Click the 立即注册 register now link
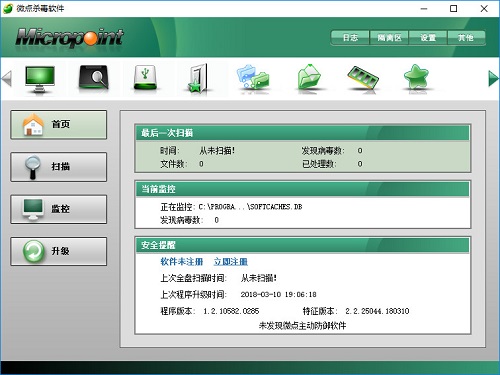The height and width of the screenshot is (375, 500). point(231,262)
